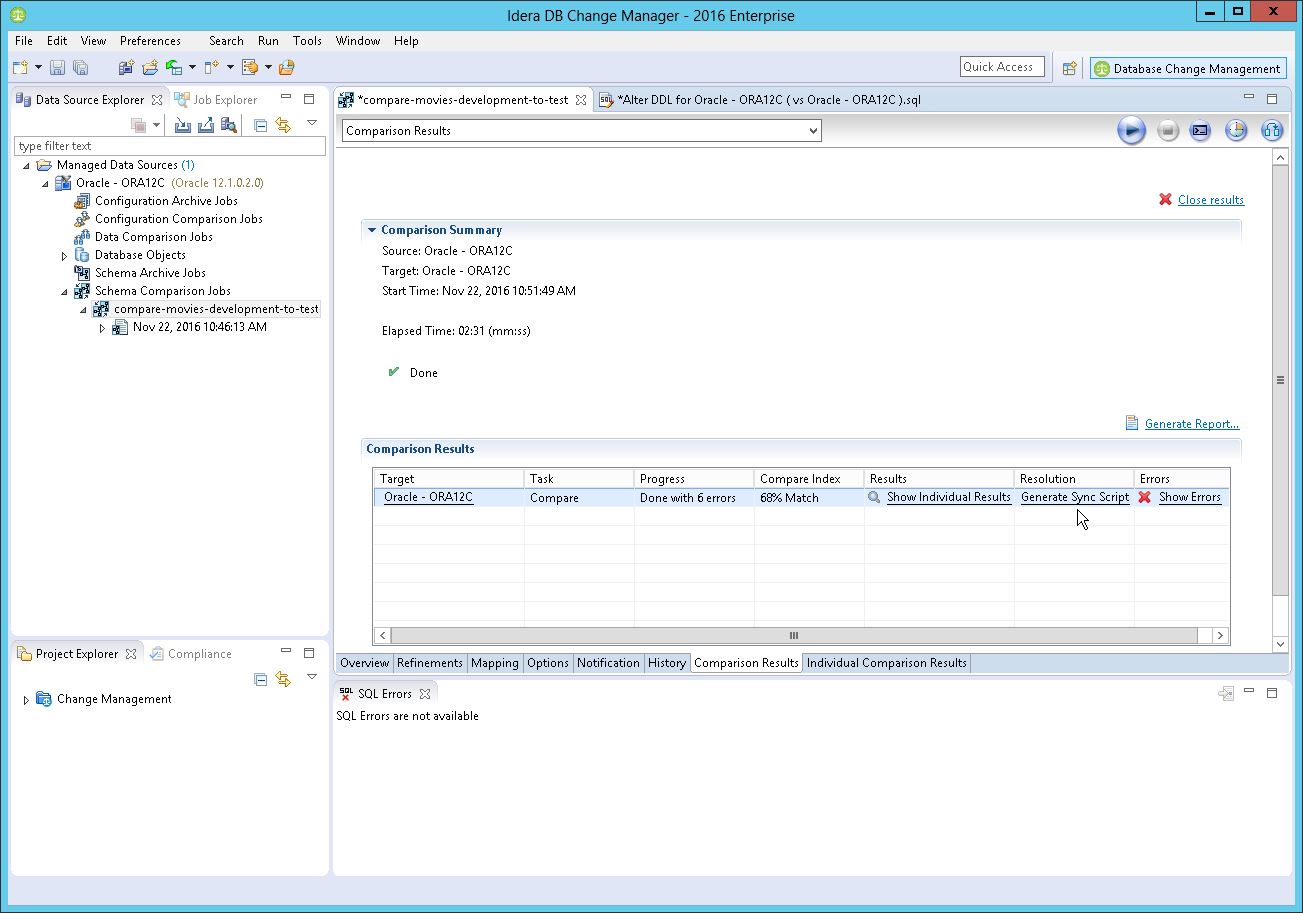Click the new column with star toolbar icon
The width and height of the screenshot is (1303, 913).
coord(212,68)
